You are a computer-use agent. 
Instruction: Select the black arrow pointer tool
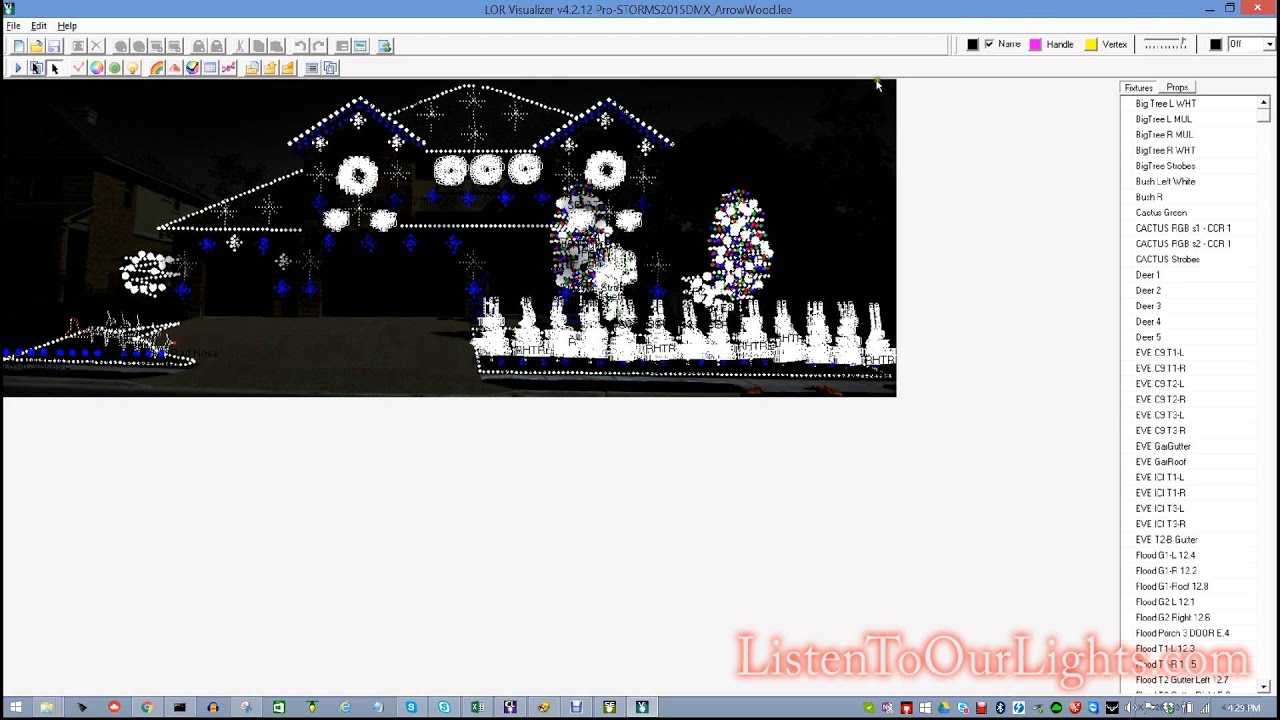[55, 68]
